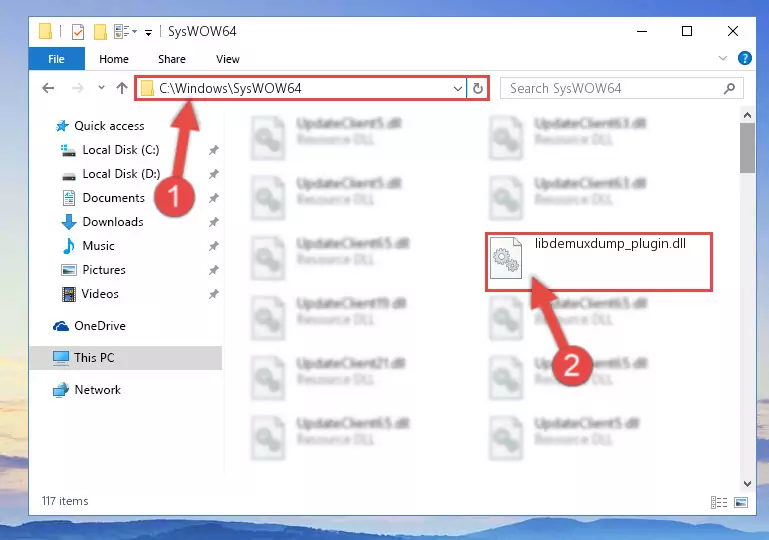
Task: Click the Music note icon
Action: (69, 246)
